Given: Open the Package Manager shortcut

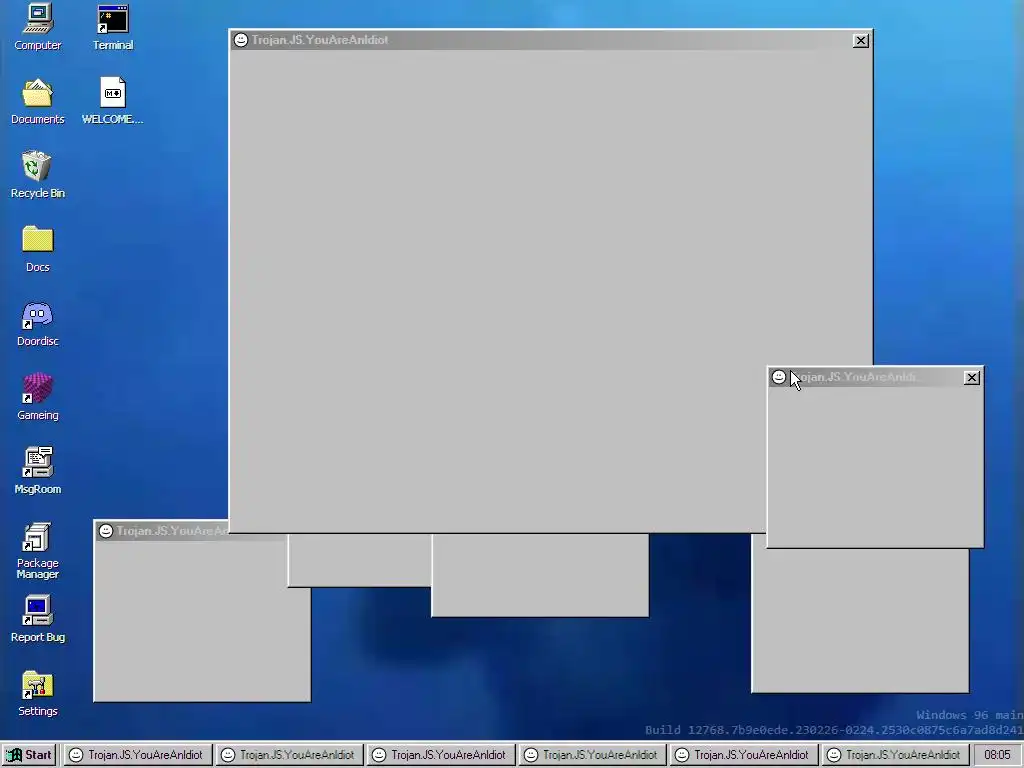Looking at the screenshot, I should (x=37, y=551).
